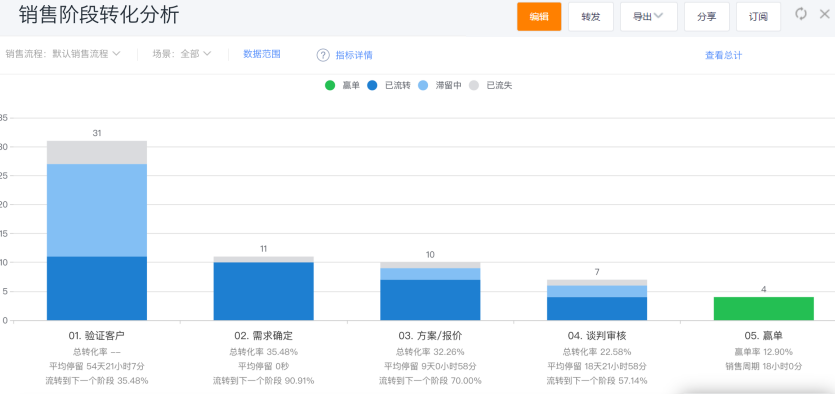Screen dimensions: 835x394
Task: Click the value label 4 above green bar
Action: click(x=764, y=290)
